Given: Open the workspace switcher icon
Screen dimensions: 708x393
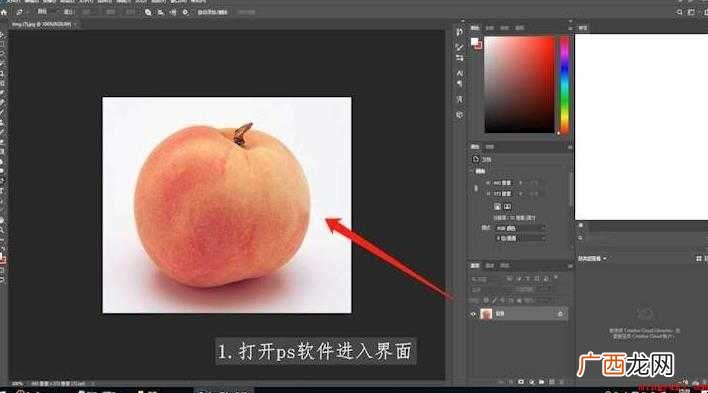Looking at the screenshot, I should tap(691, 13).
